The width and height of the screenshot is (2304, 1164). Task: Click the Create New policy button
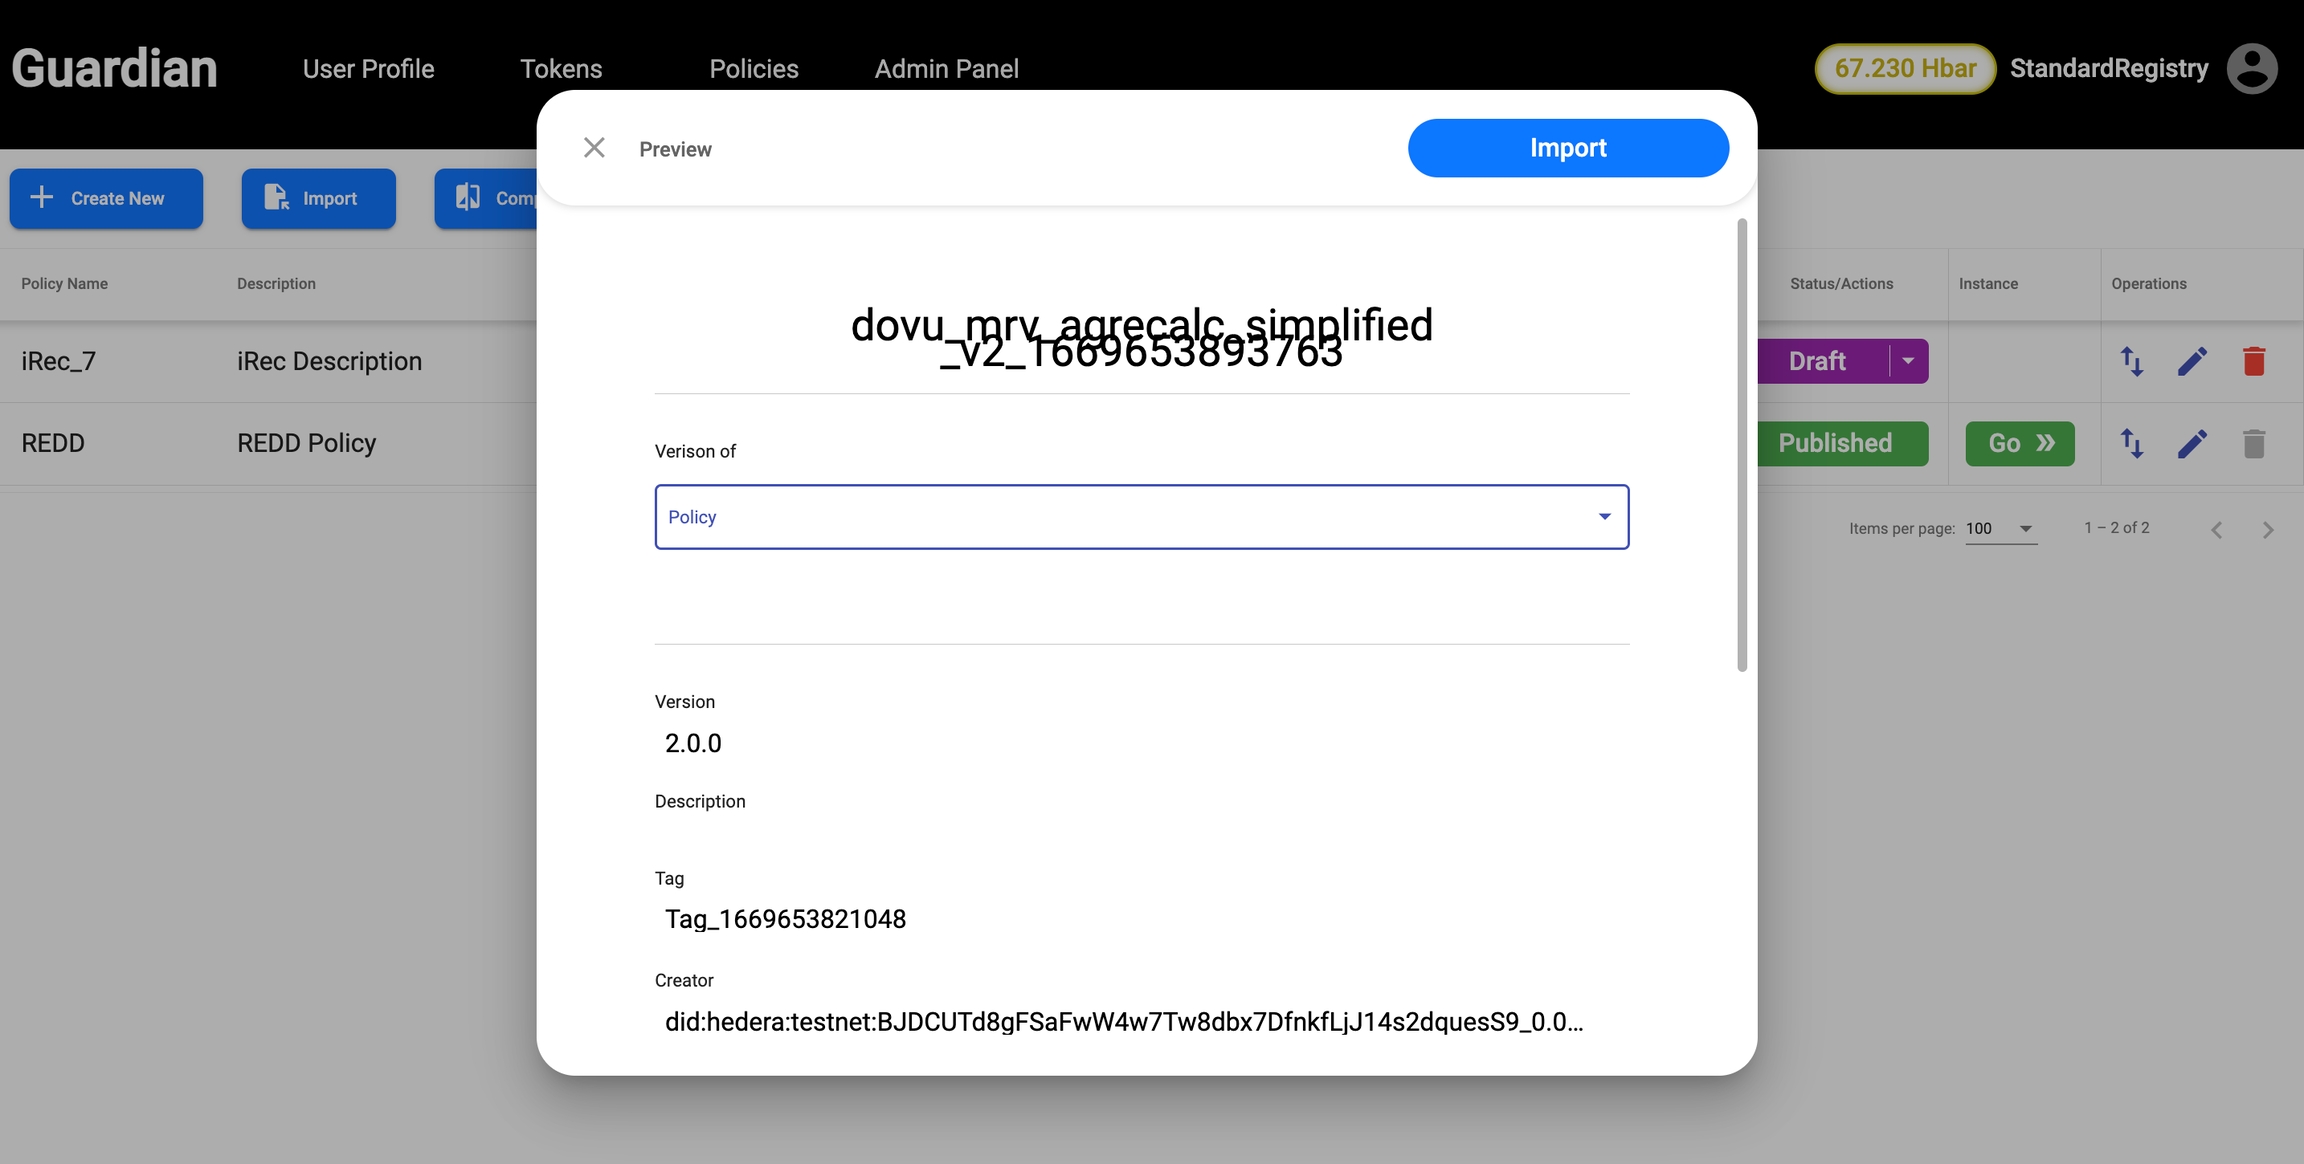(106, 198)
